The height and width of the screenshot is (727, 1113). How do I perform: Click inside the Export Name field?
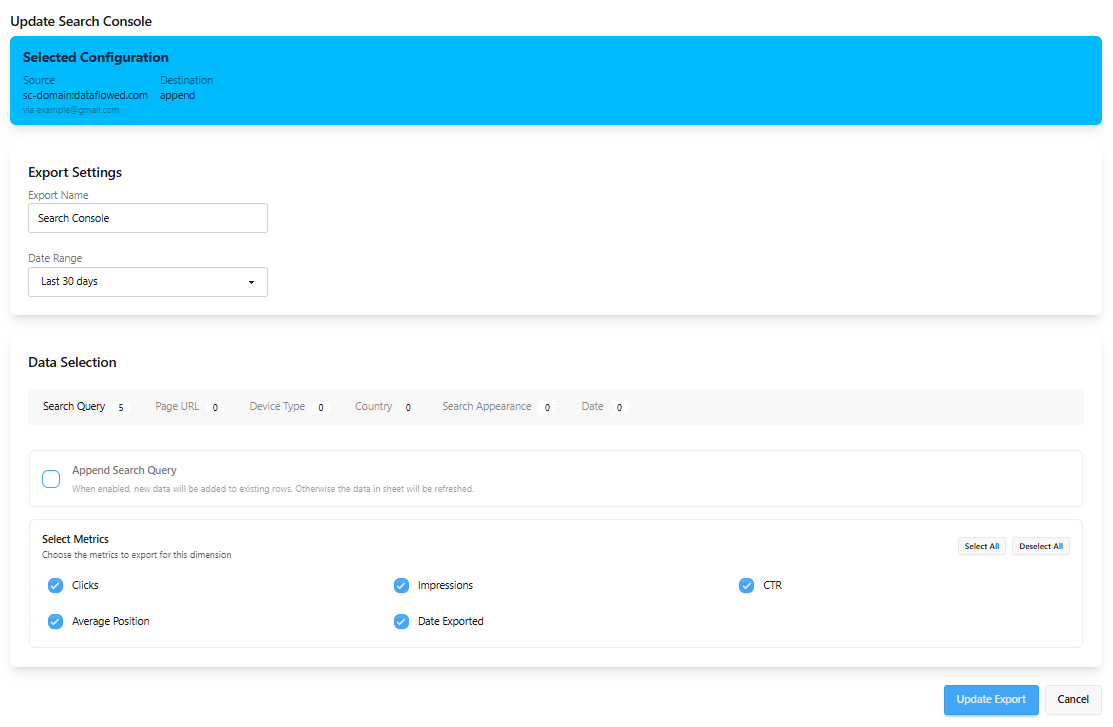[x=147, y=218]
